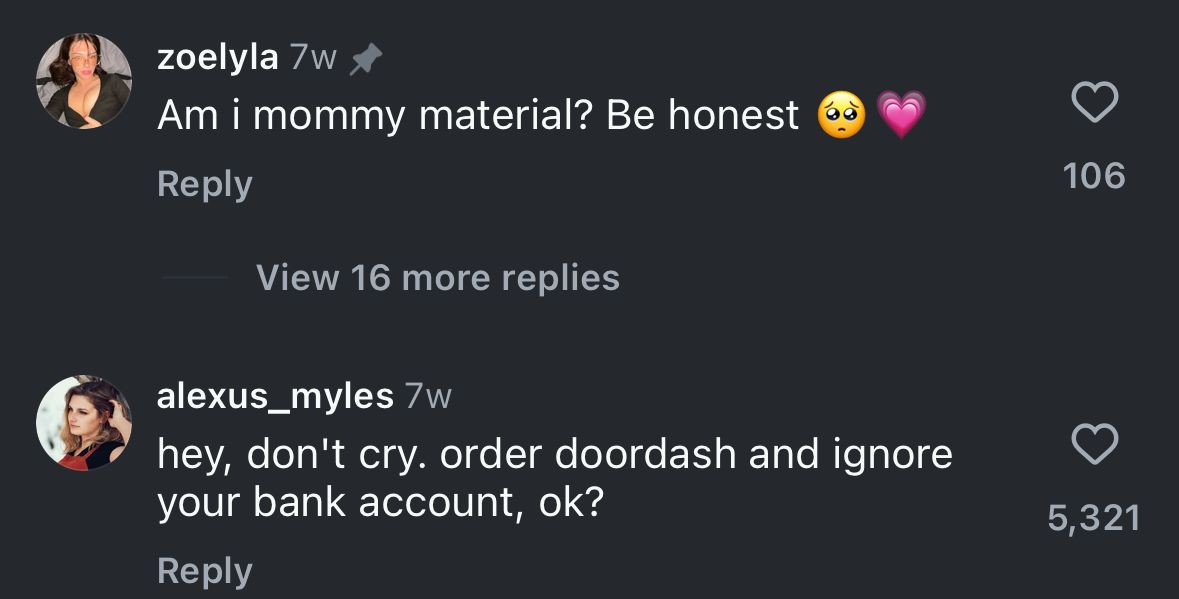Like alexus_myles's comment with the heart icon
1179x599 pixels.
[1094, 444]
